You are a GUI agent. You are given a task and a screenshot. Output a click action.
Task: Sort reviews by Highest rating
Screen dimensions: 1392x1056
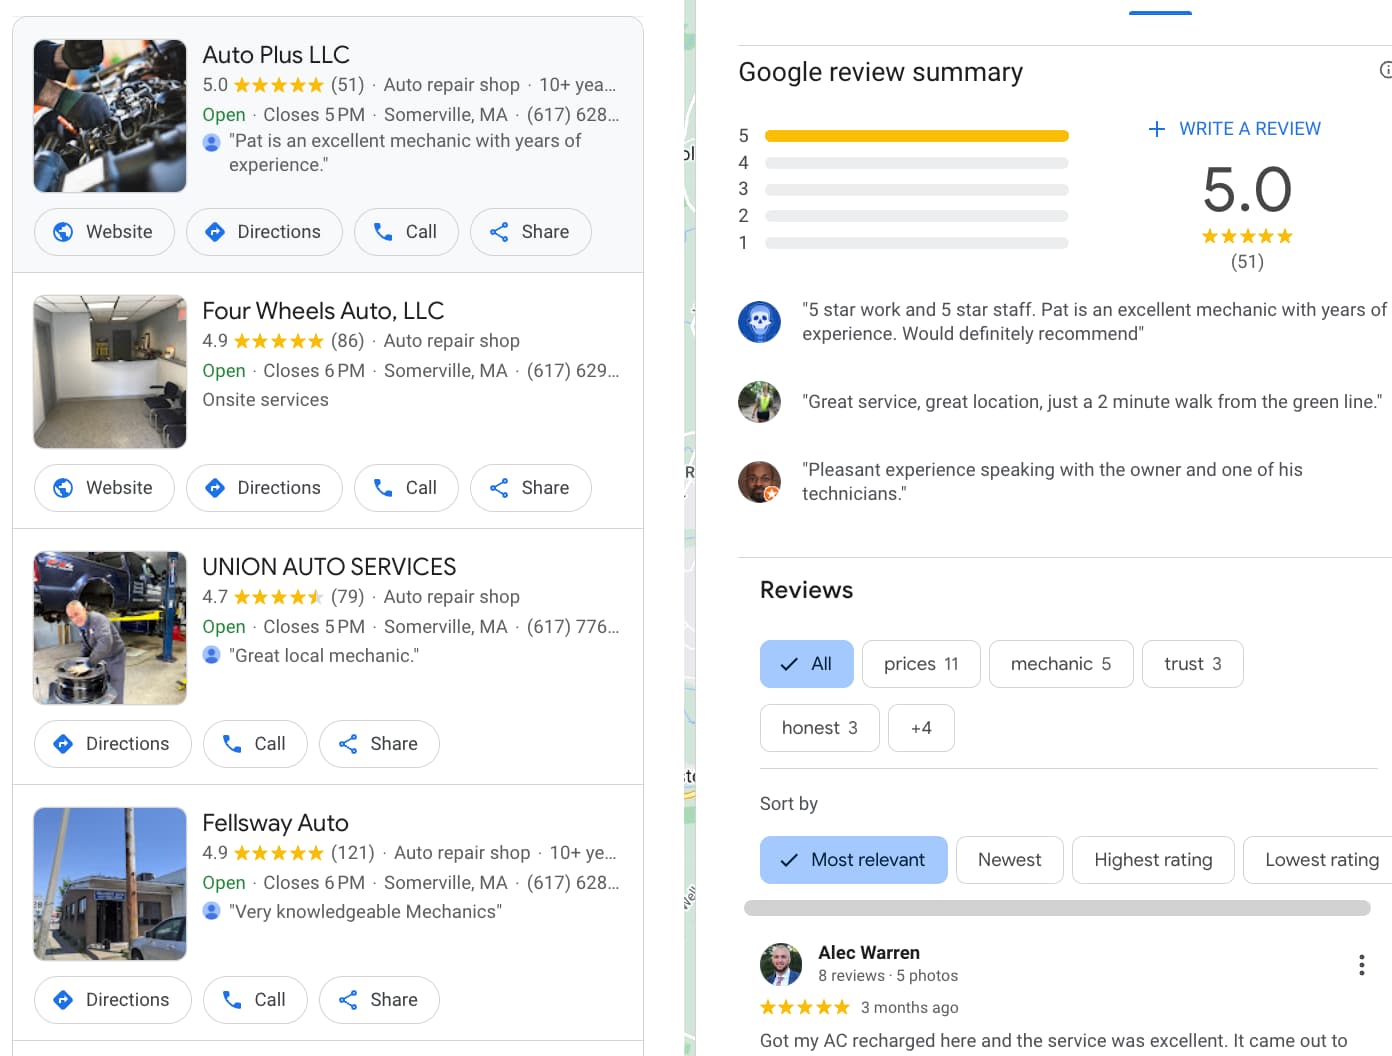(x=1153, y=860)
